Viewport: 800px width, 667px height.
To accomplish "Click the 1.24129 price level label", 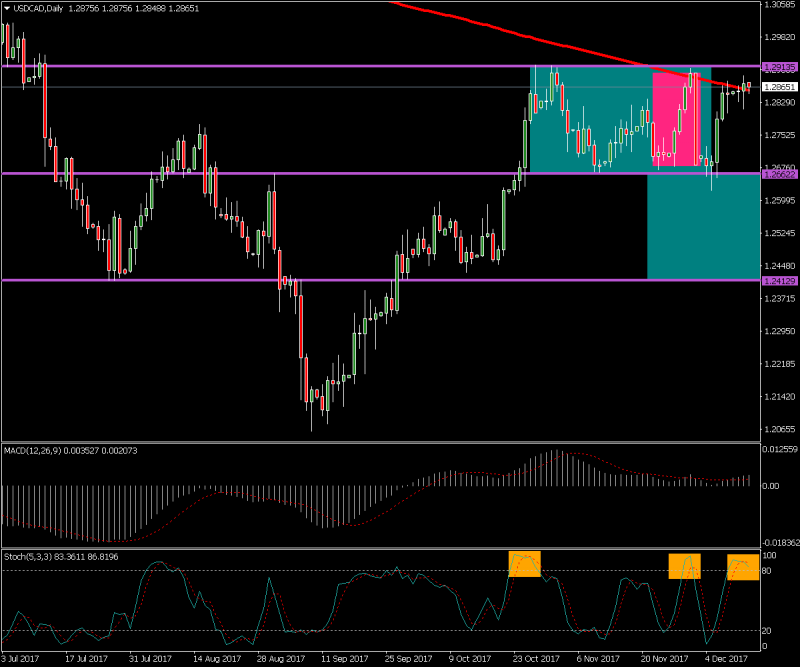I will click(x=778, y=281).
